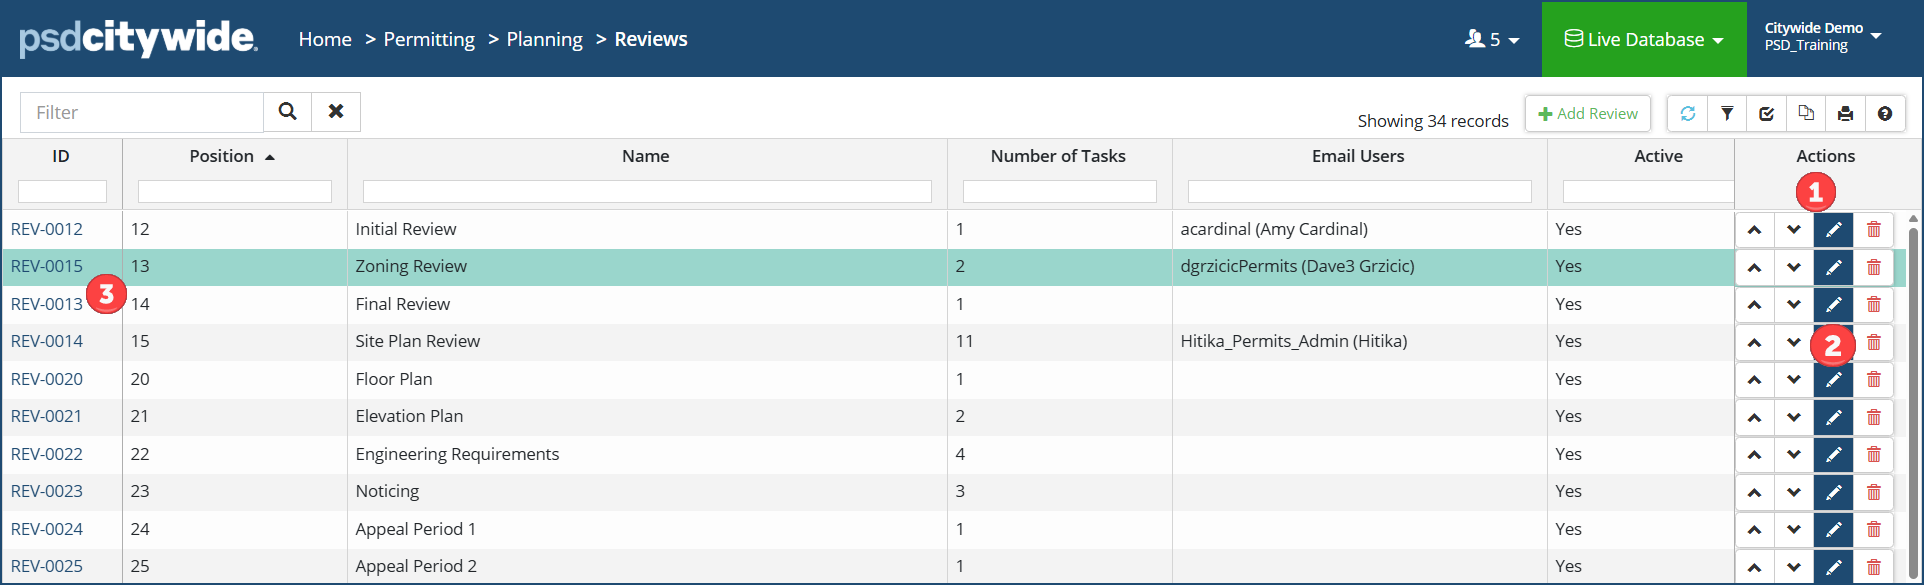Click the refresh records icon

(1687, 114)
